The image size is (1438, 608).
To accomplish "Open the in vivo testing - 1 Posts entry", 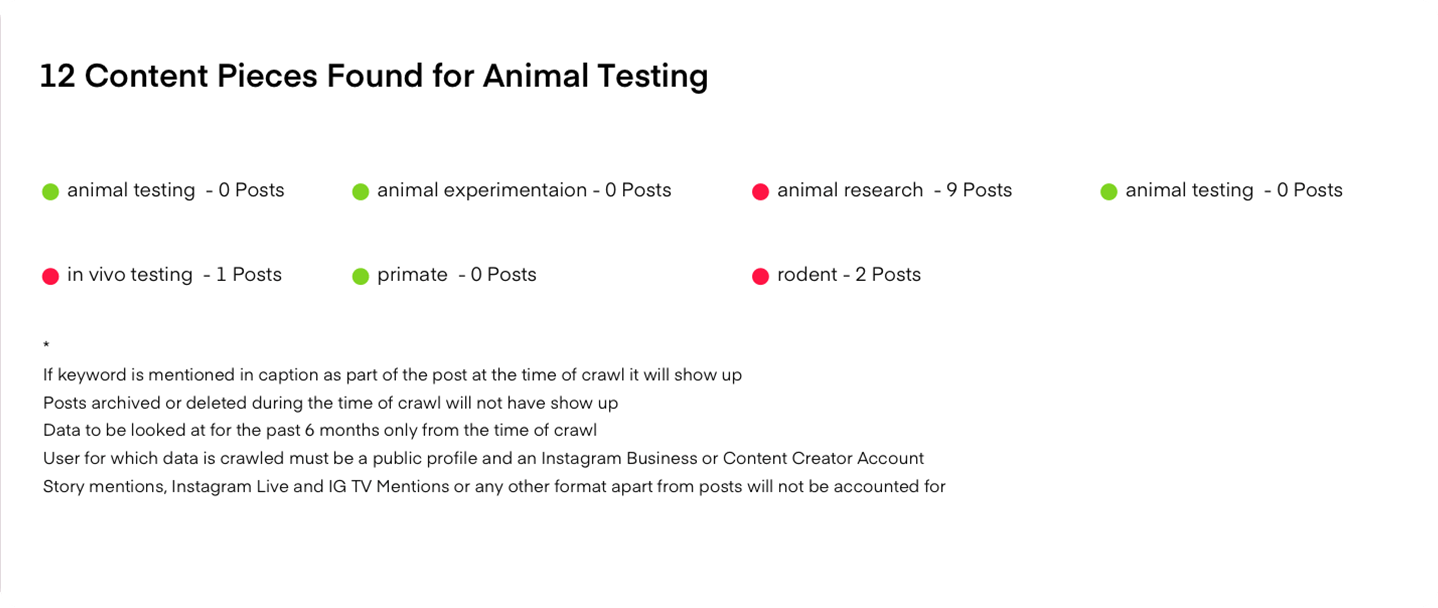I will [174, 274].
